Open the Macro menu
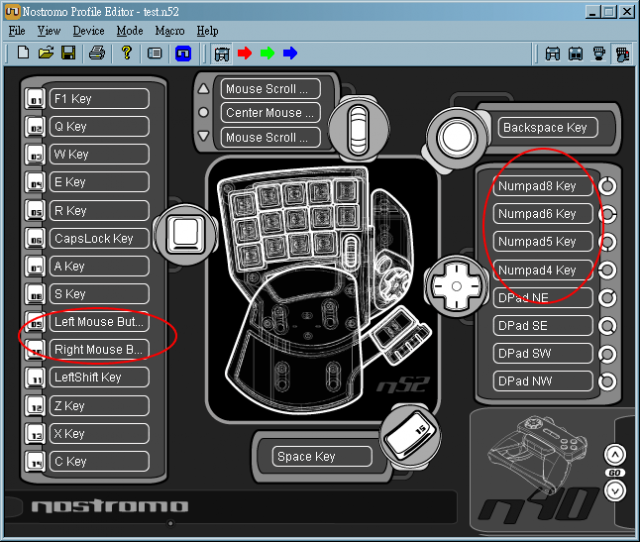Image resolution: width=640 pixels, height=542 pixels. pyautogui.click(x=169, y=31)
